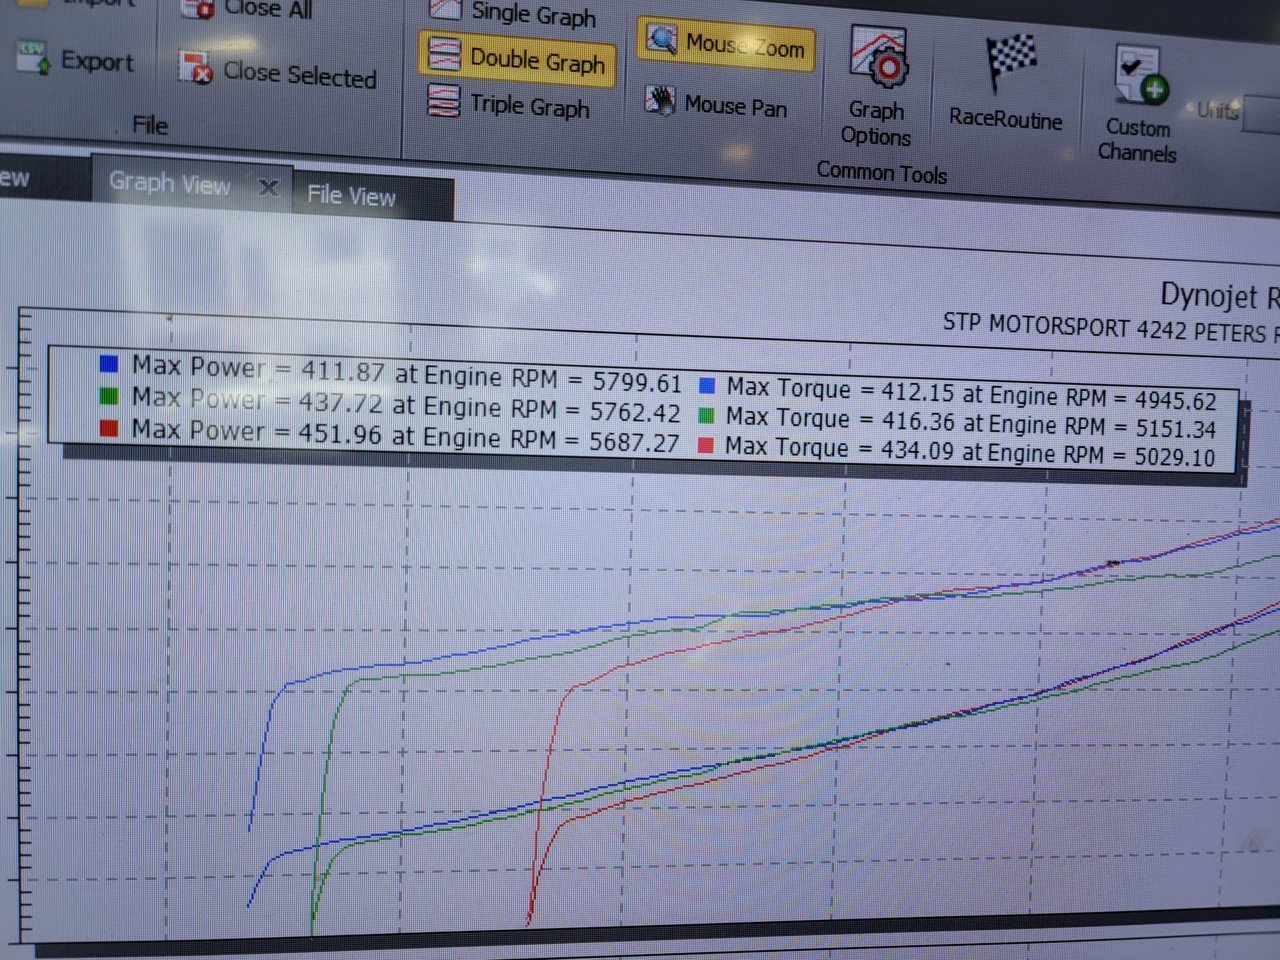
Task: Click the Triple Graph layout icon
Action: pyautogui.click(x=444, y=100)
